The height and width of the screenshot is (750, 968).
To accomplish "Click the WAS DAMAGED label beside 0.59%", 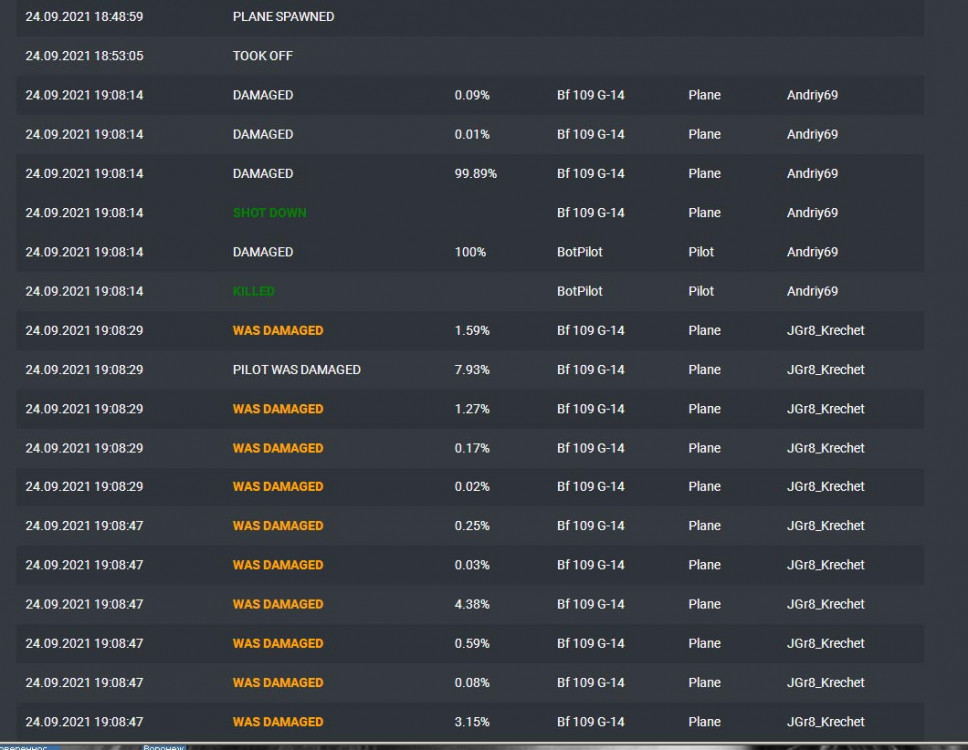I will point(278,643).
